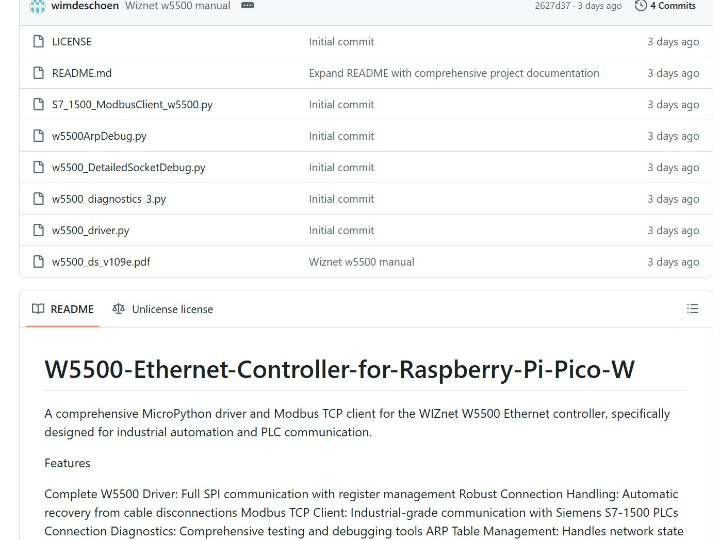Screen dimensions: 720x540
Task: Open w5500ArpDebug.py file
Action: click(x=99, y=136)
